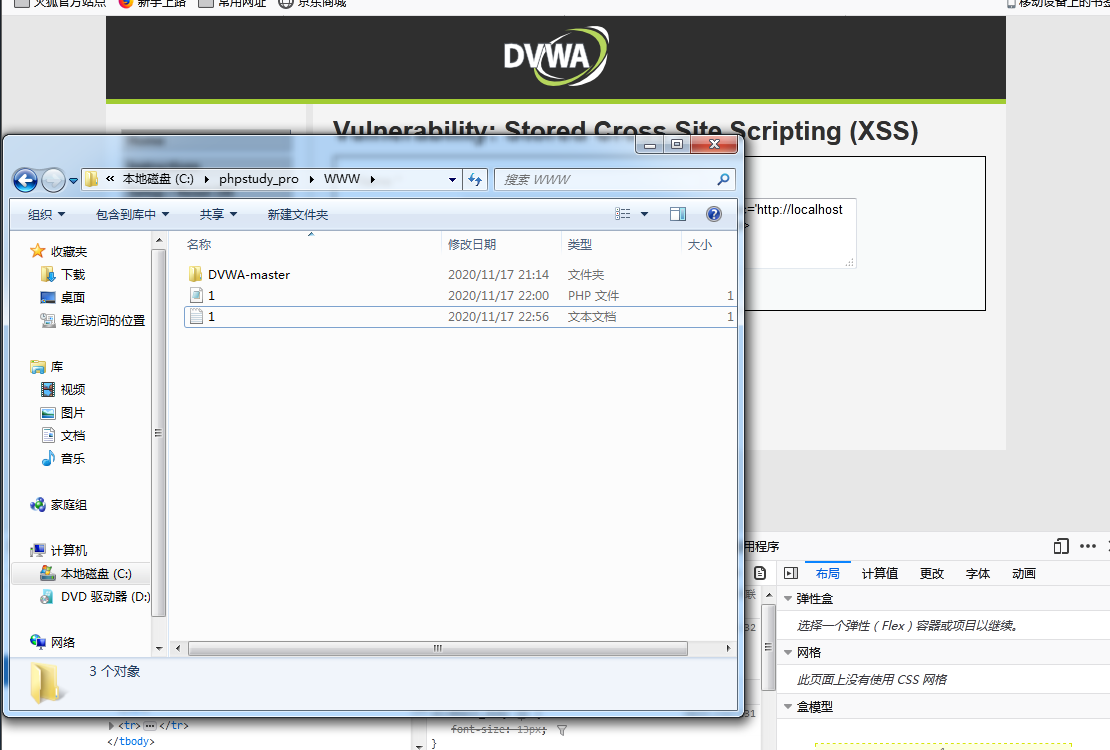Screen dimensions: 1110x750
Task: Collapse the 网格 section in devtools
Action: [x=788, y=652]
